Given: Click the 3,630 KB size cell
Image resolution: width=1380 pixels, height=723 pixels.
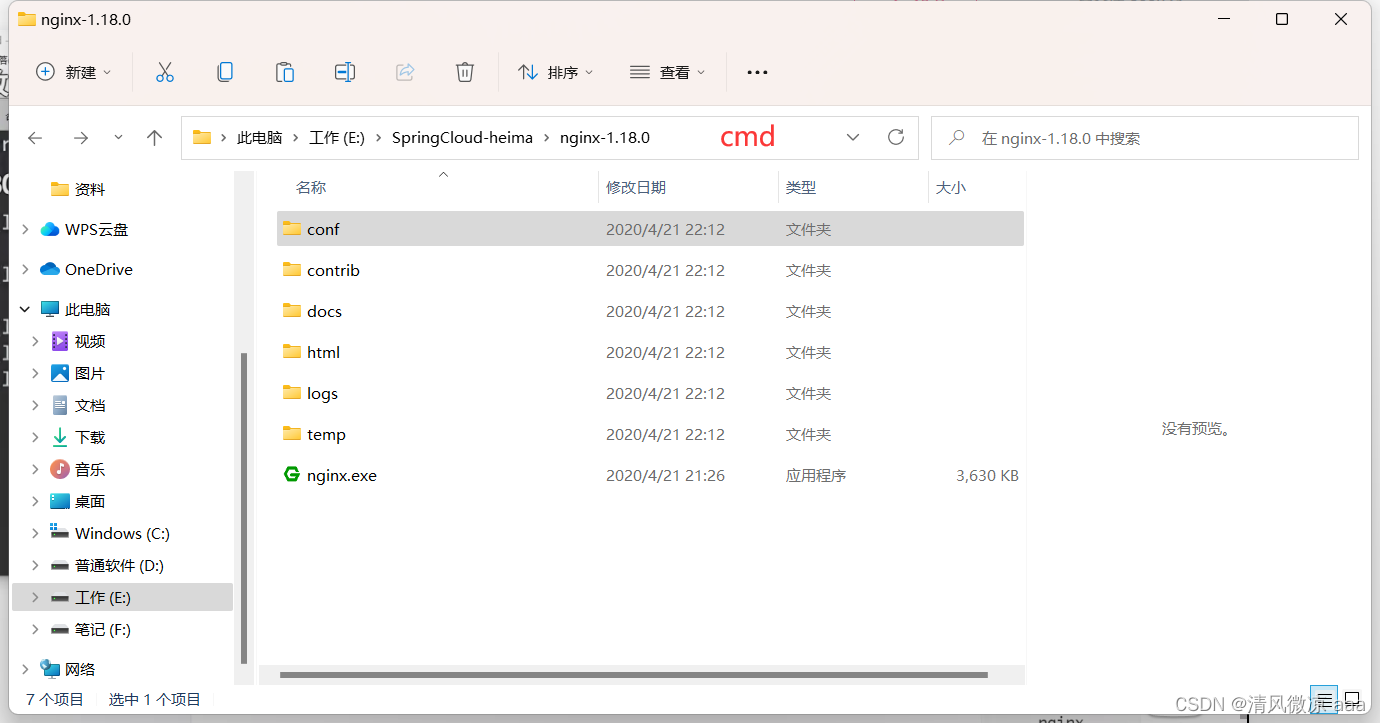Looking at the screenshot, I should click(987, 476).
